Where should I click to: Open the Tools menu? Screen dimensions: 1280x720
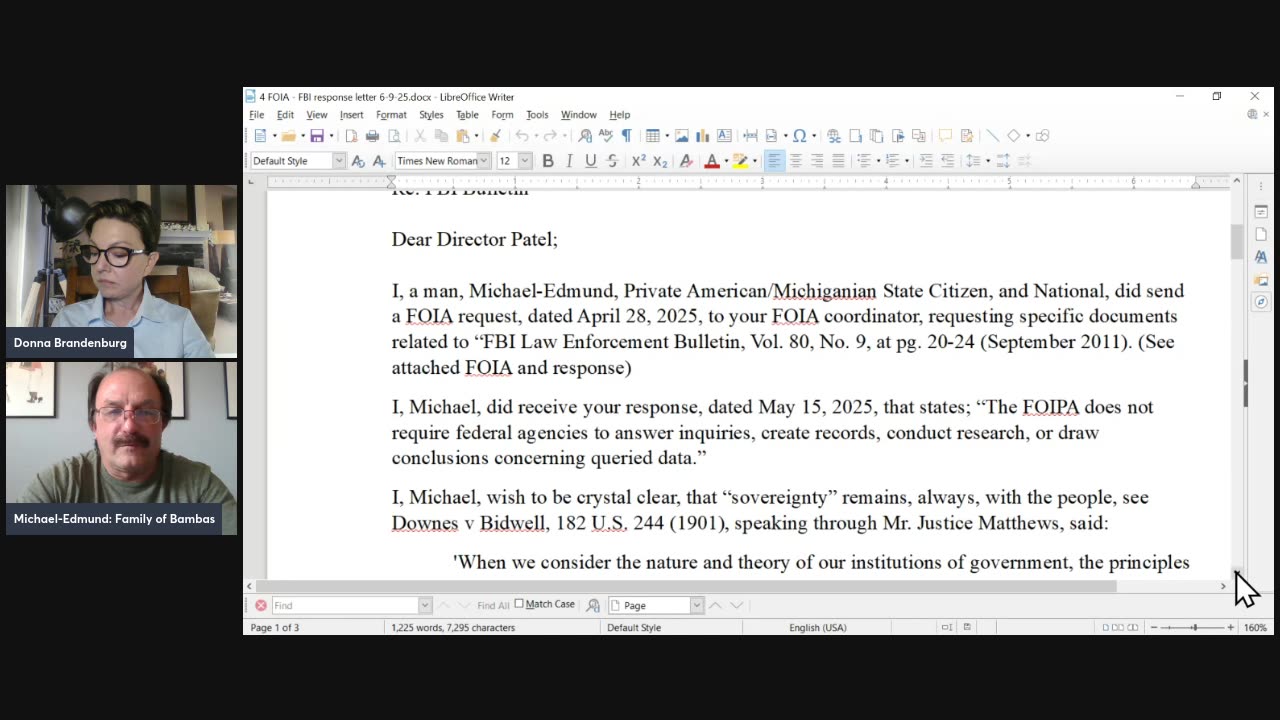click(x=537, y=115)
